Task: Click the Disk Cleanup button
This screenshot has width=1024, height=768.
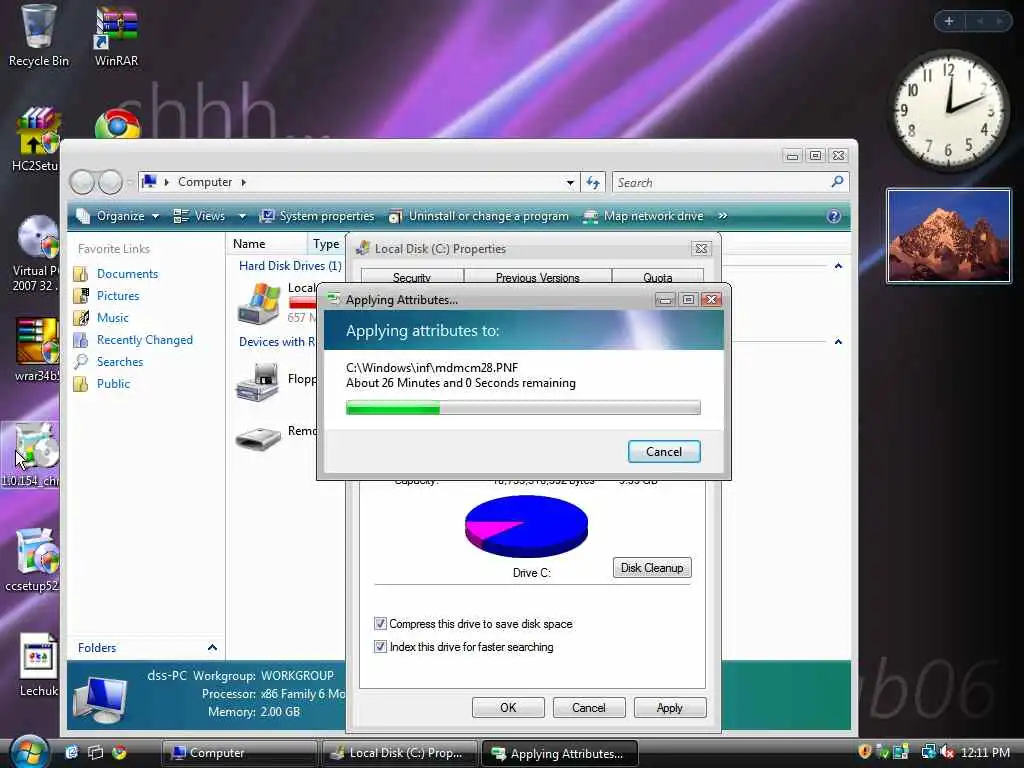Action: (652, 568)
